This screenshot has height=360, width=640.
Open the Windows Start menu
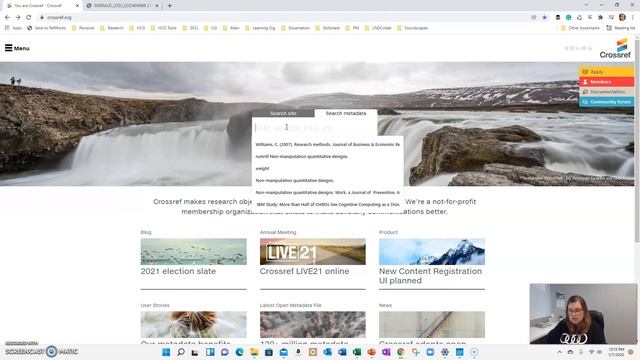click(166, 352)
